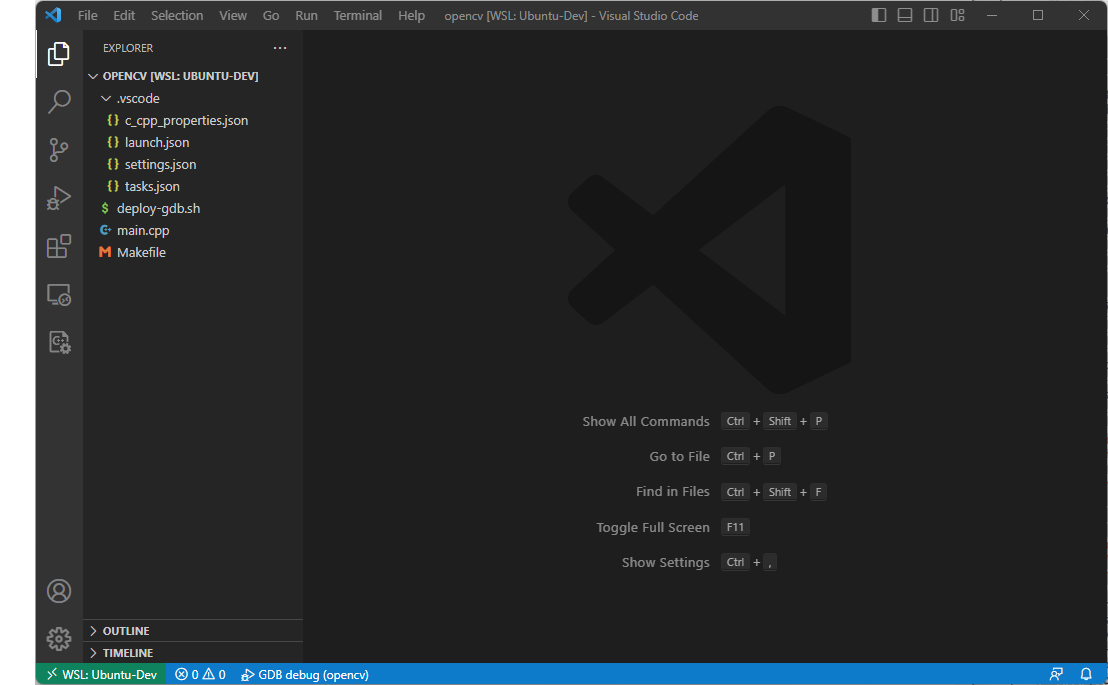
Task: Open the Accounts menu icon
Action: pos(59,591)
